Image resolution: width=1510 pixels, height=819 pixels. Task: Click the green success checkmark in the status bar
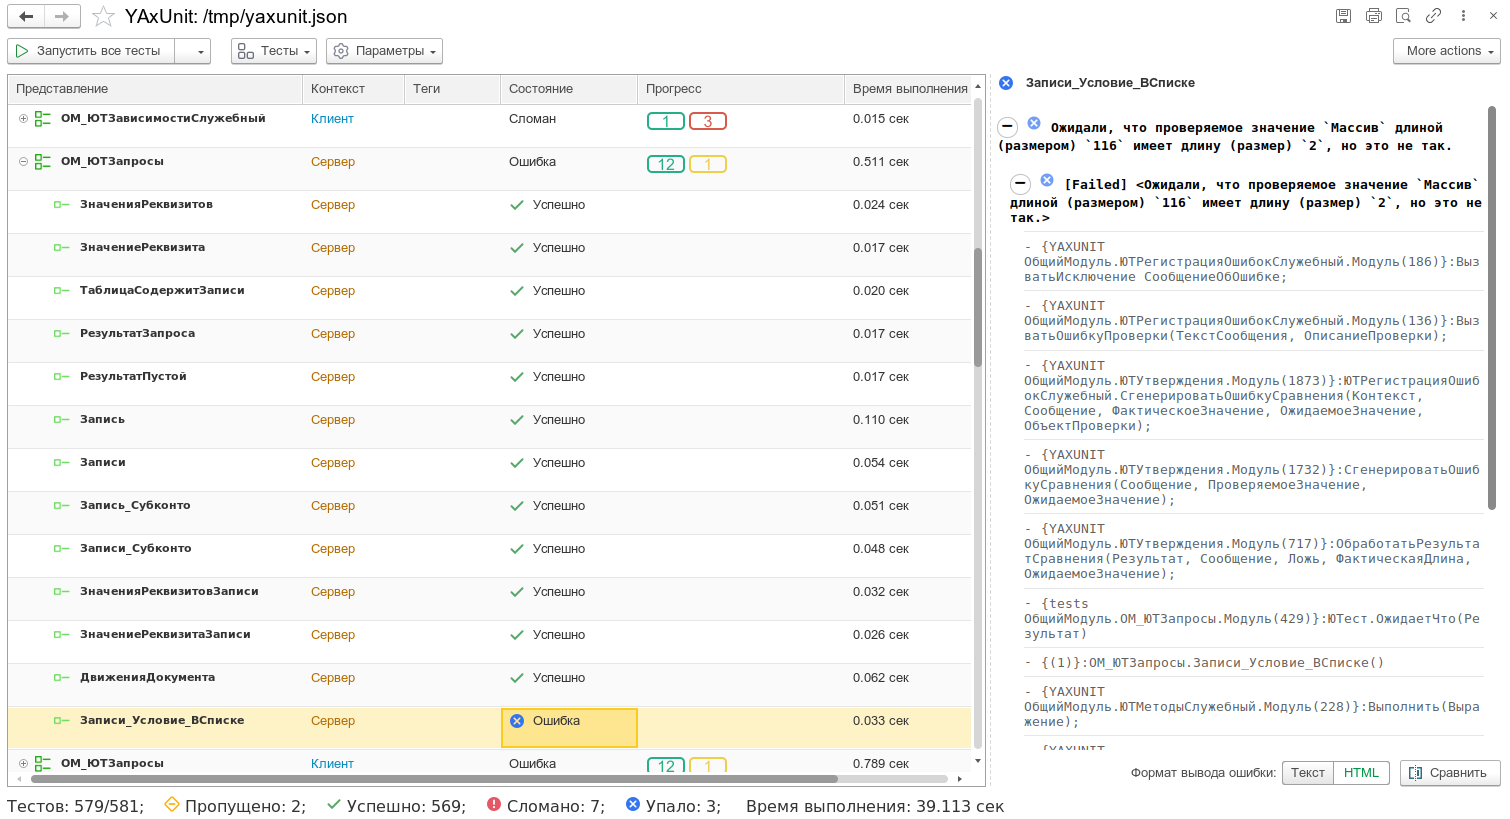tap(334, 805)
